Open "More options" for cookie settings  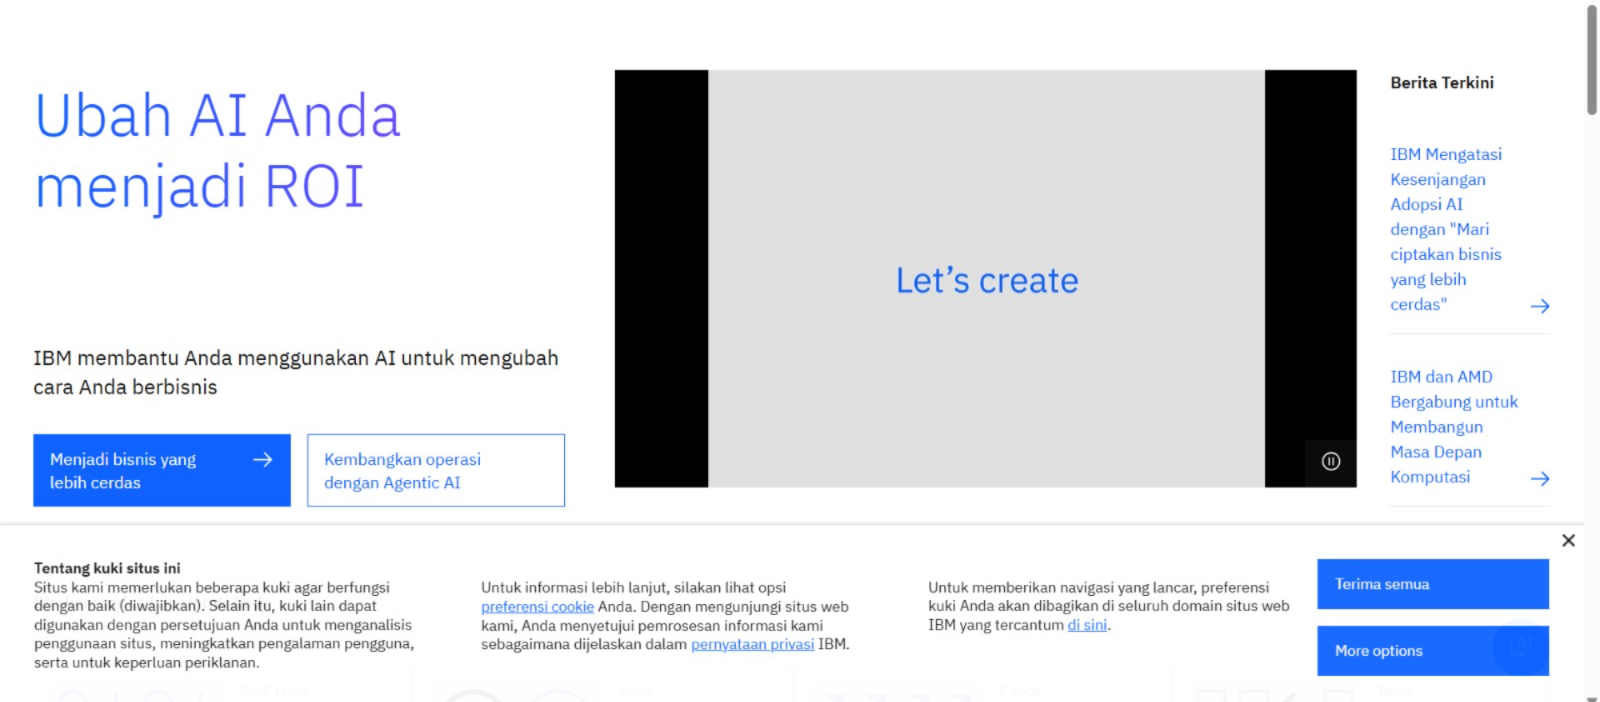pyautogui.click(x=1432, y=651)
